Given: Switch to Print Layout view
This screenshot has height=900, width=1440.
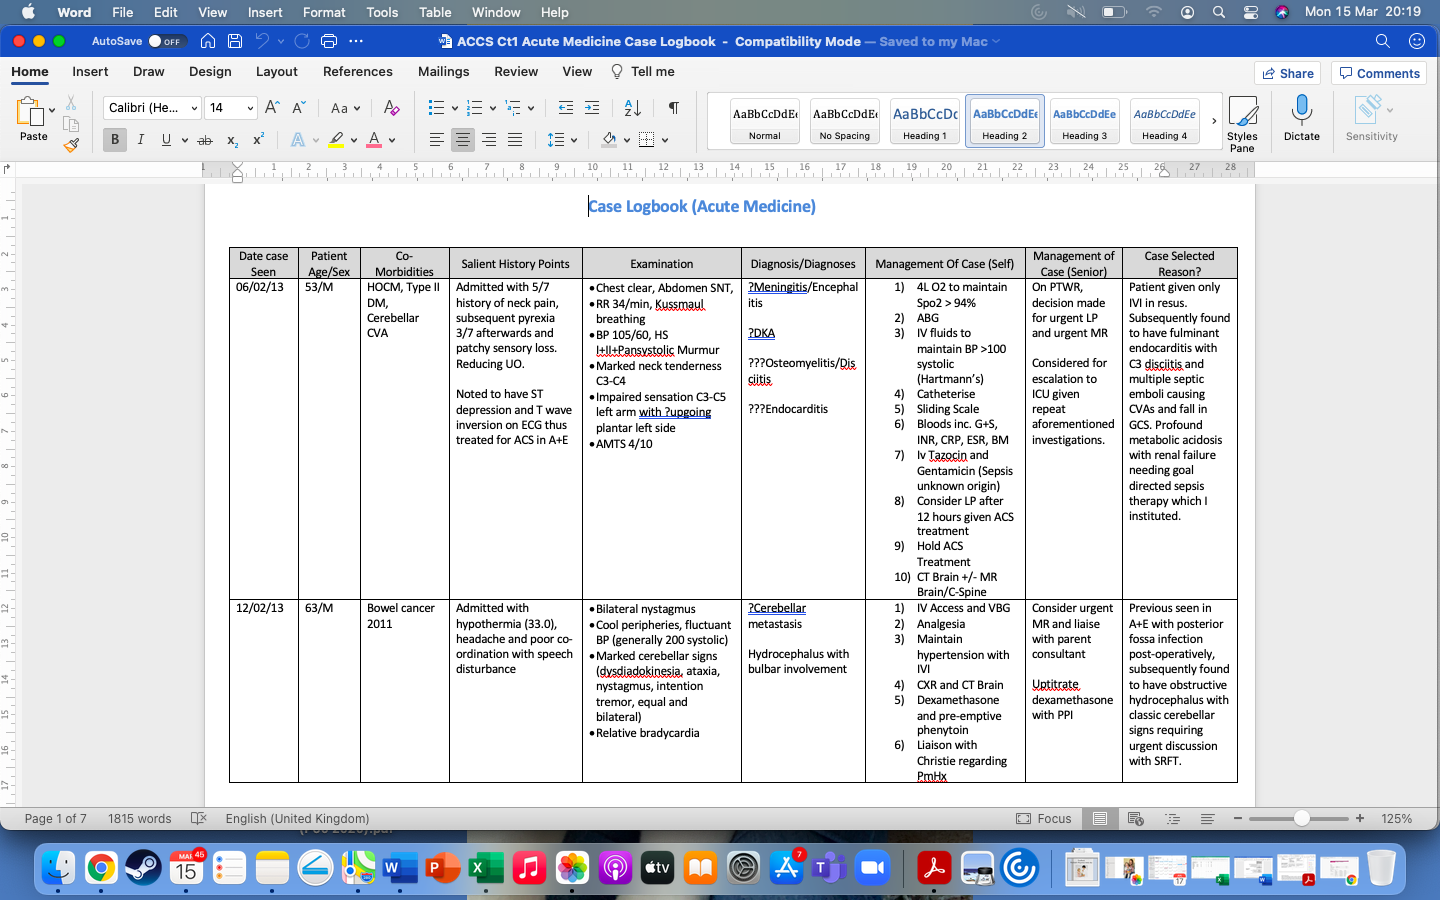Looking at the screenshot, I should pyautogui.click(x=1100, y=818).
